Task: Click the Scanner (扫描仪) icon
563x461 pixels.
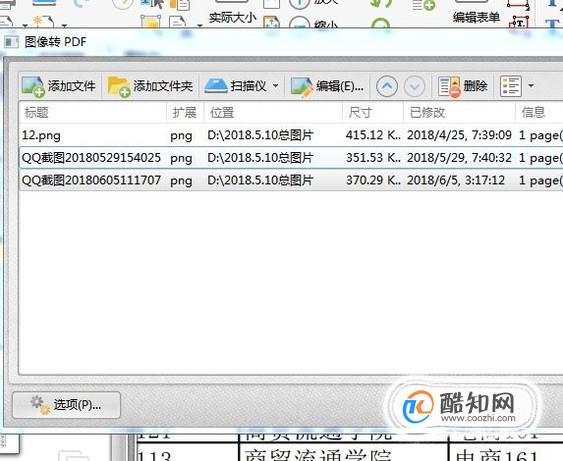Action: point(216,86)
